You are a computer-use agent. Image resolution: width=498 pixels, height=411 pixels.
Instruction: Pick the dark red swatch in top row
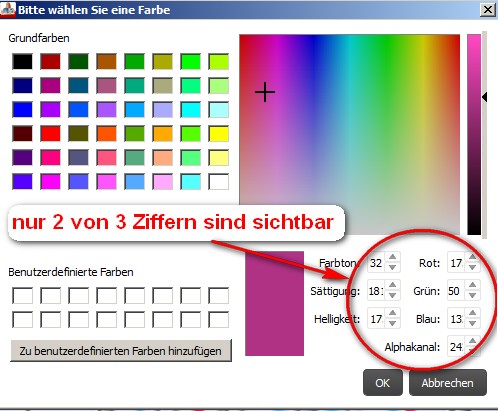(51, 61)
